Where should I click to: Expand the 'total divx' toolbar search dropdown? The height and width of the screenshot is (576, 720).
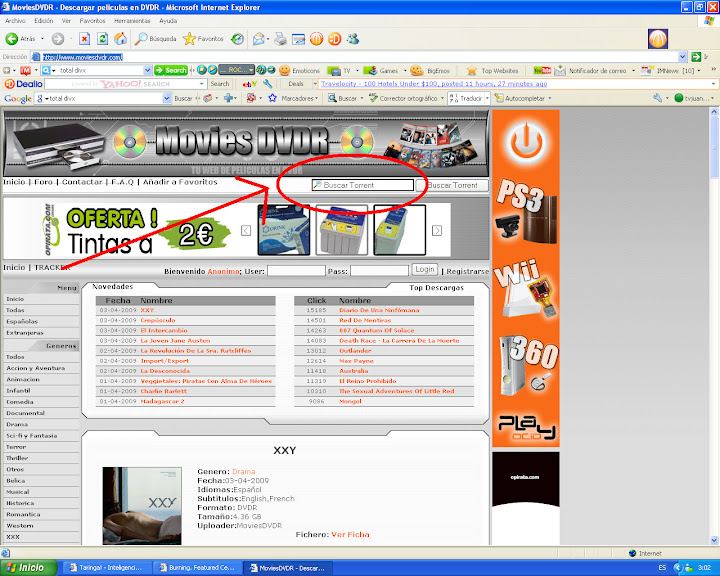point(147,70)
